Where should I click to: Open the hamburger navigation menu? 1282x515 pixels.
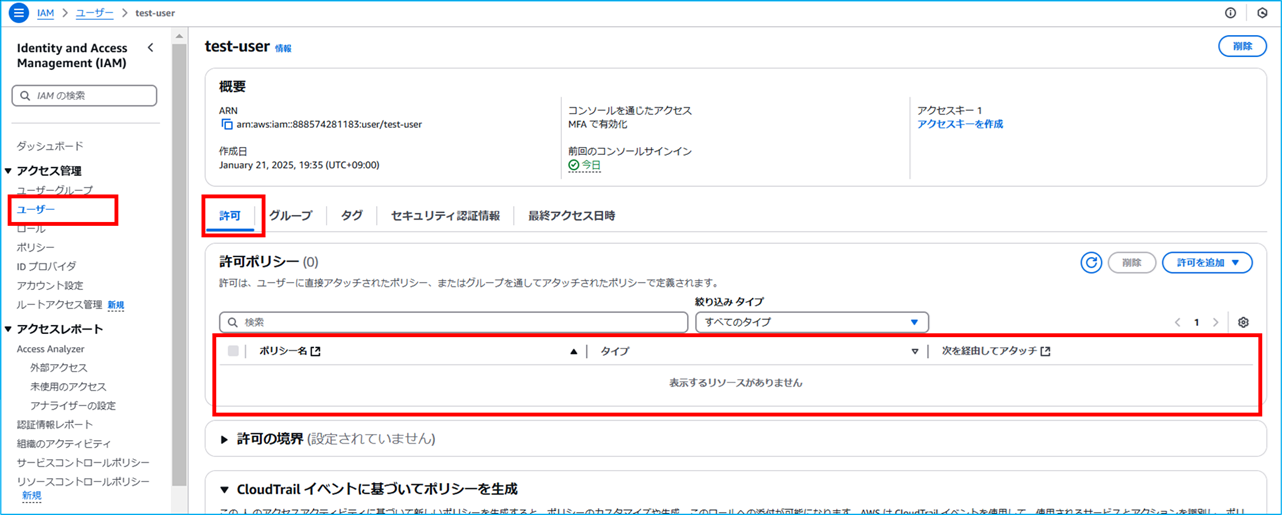pyautogui.click(x=18, y=13)
